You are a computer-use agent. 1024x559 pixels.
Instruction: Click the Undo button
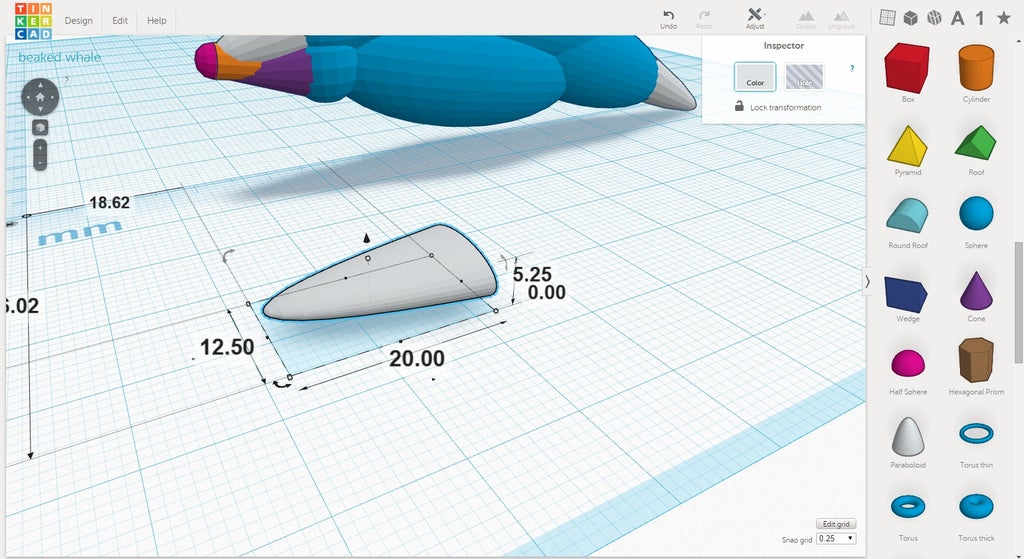click(x=668, y=19)
